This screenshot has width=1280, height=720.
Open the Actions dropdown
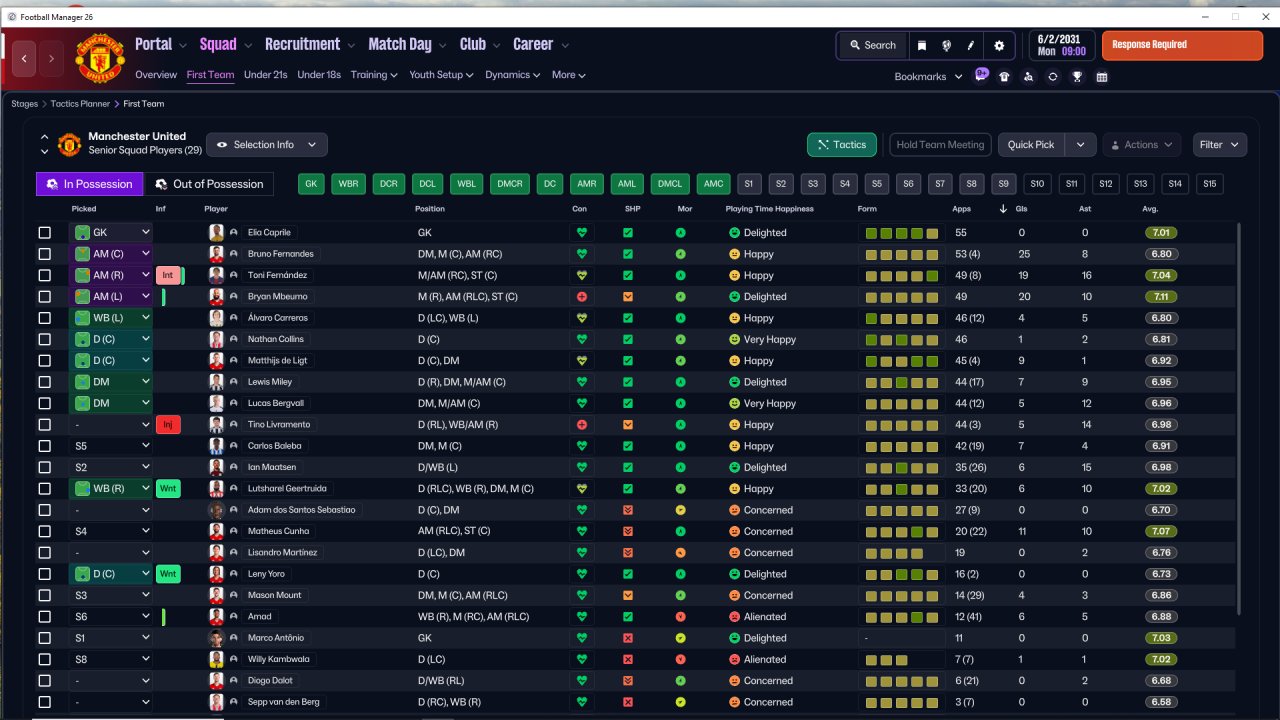[1142, 145]
